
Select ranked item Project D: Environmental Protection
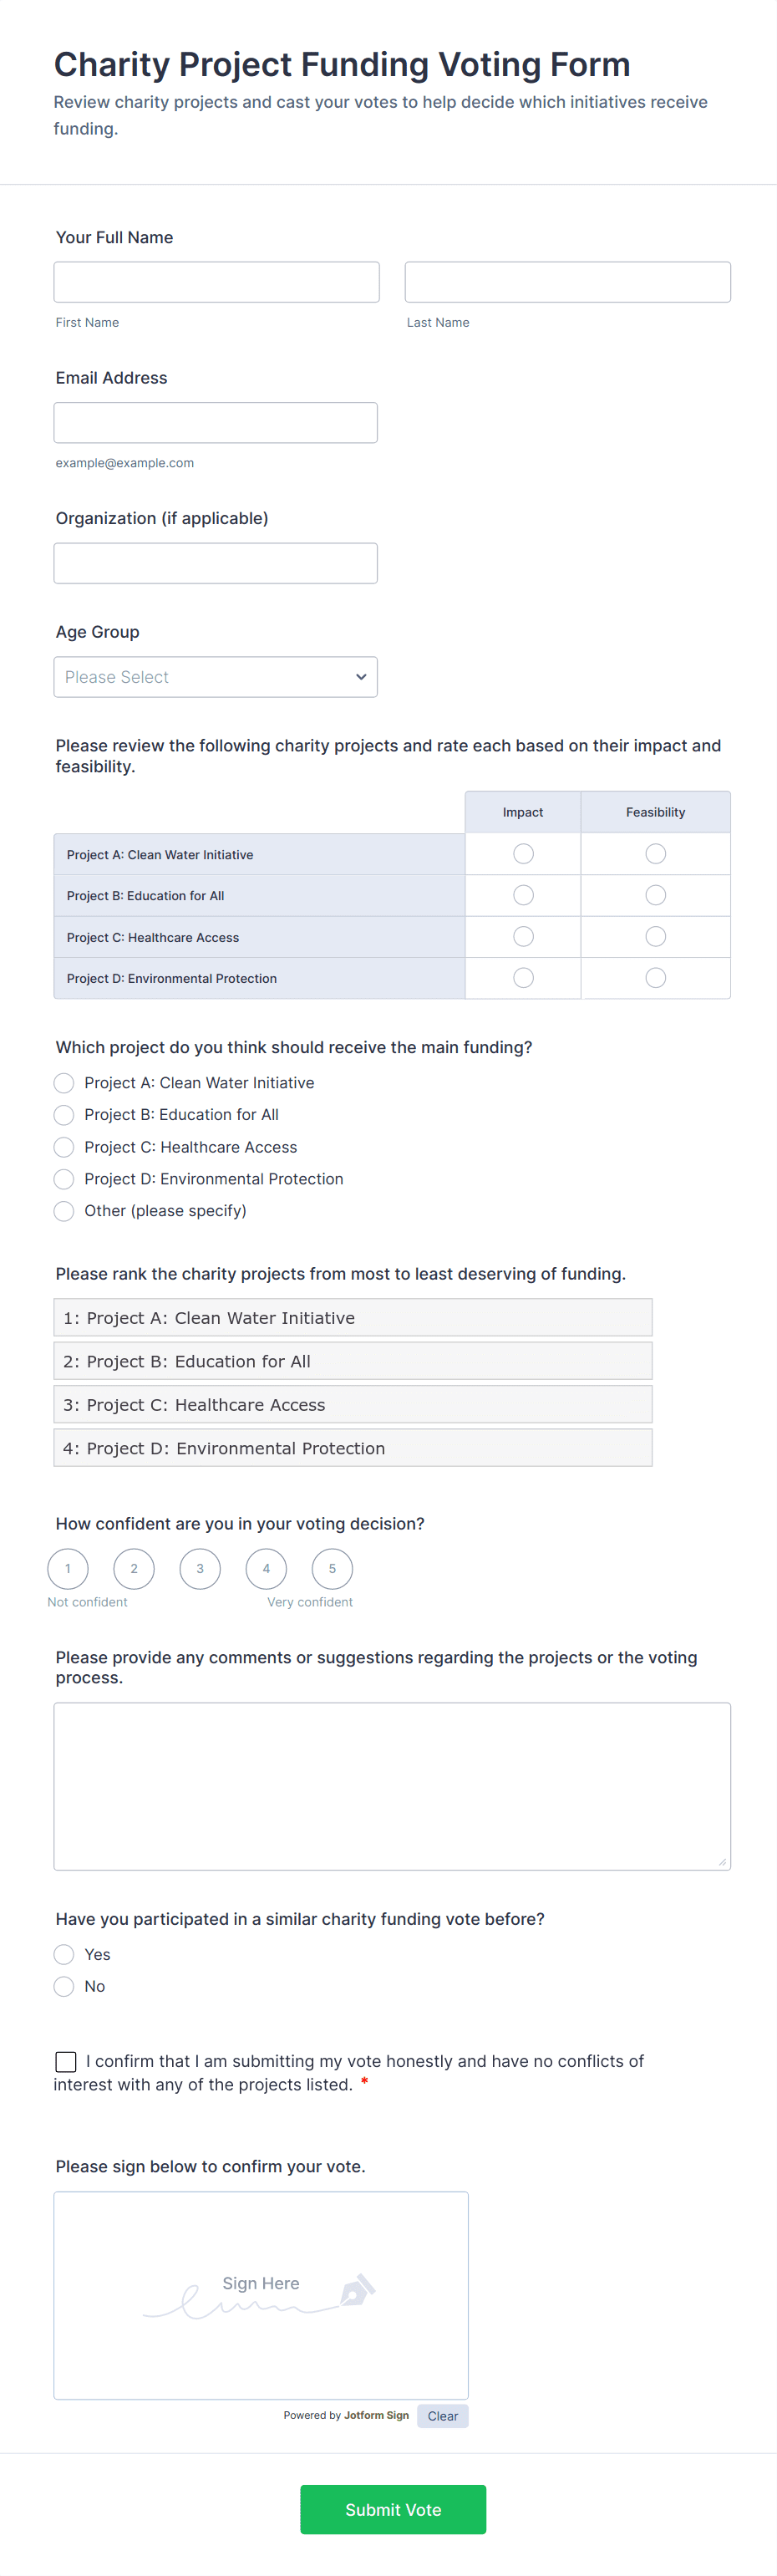352,1448
